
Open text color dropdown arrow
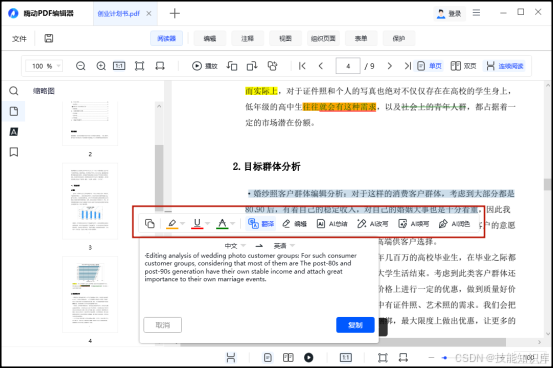[x=232, y=223]
